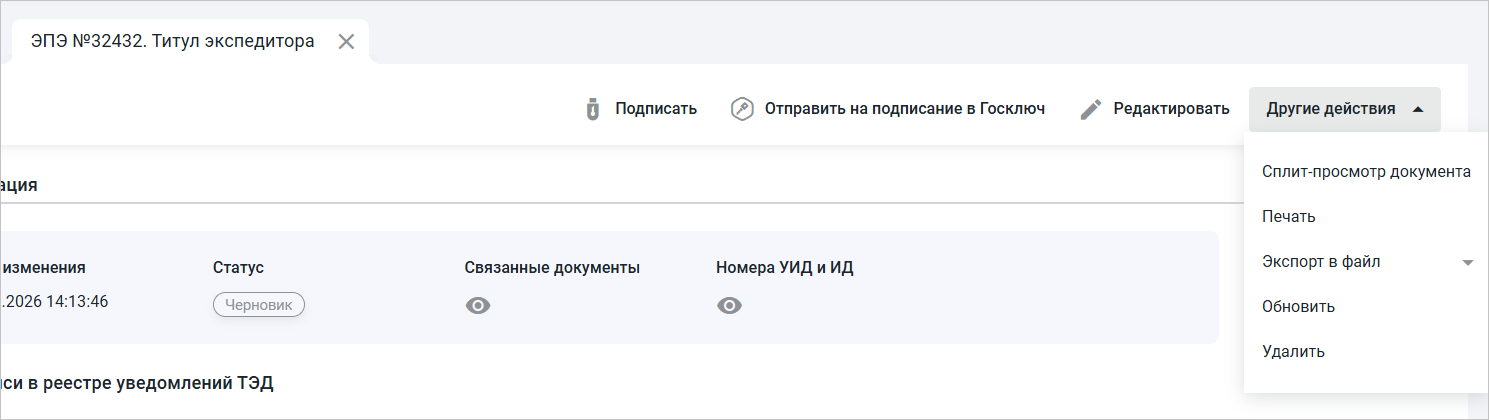Image resolution: width=1489 pixels, height=420 pixels.
Task: Collapse the Другие действия dropdown
Action: 1345,109
